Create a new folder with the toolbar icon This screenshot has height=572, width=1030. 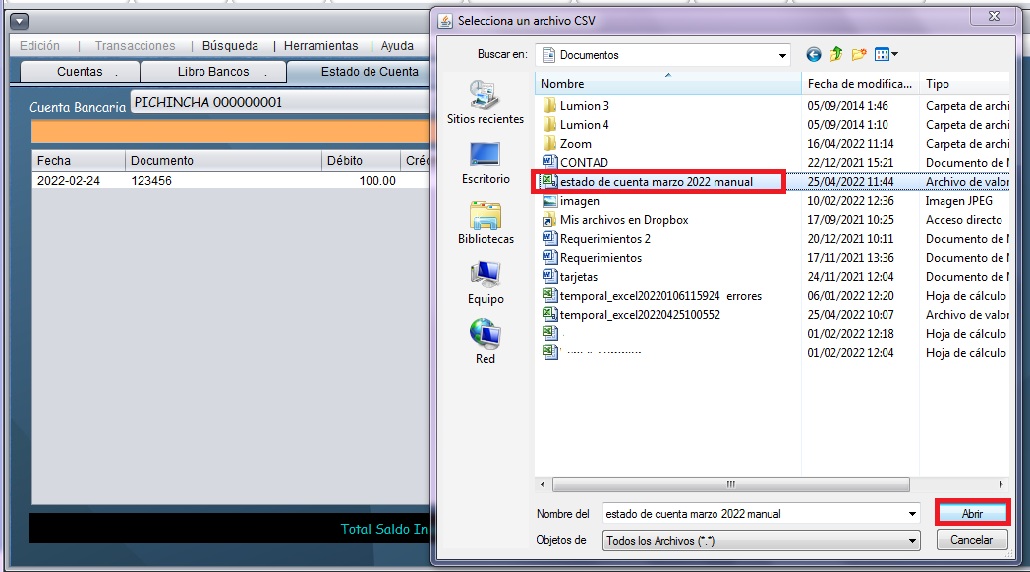coord(858,55)
